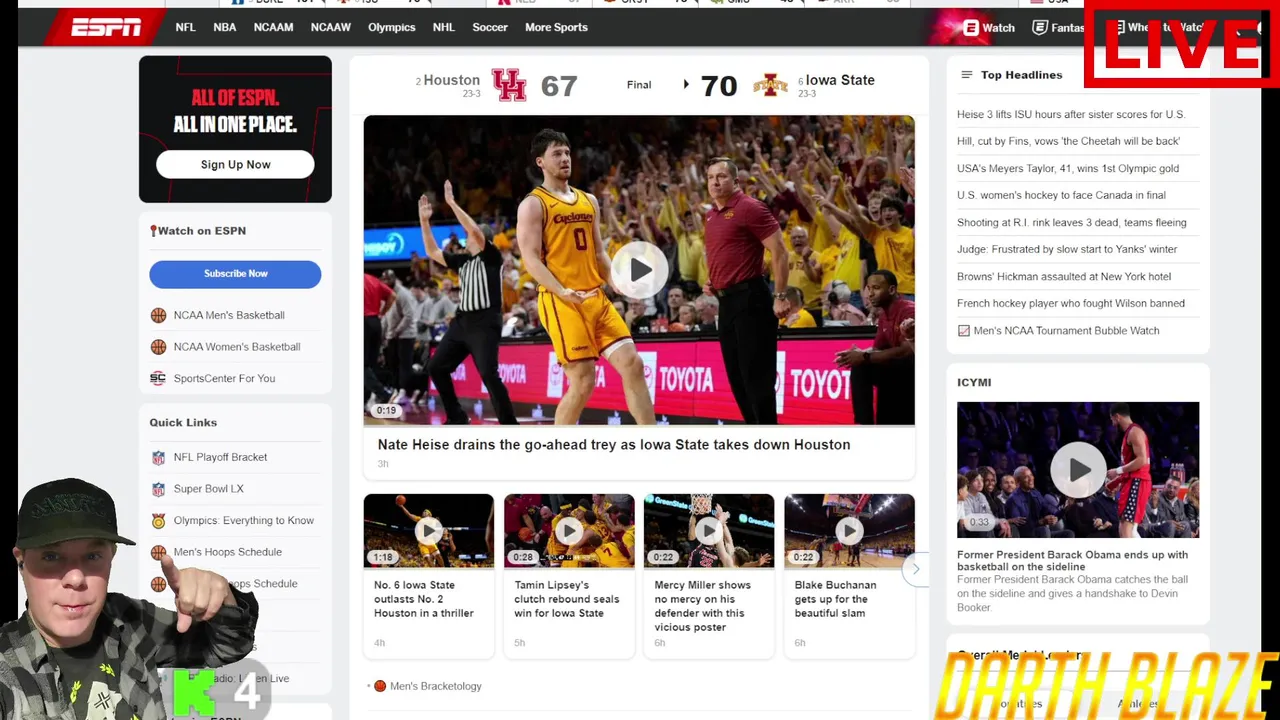This screenshot has height=720, width=1280.
Task: Open Shooting at R.I. rink headline
Action: 1072,222
